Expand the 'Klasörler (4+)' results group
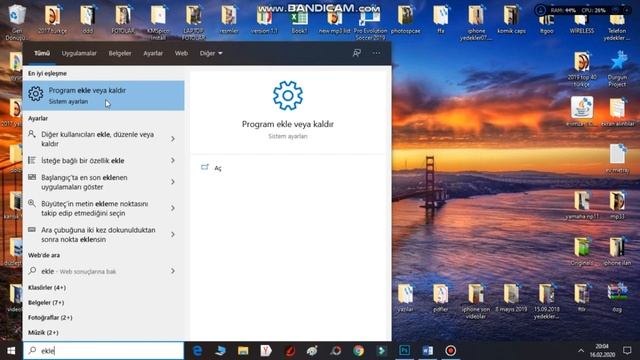 pyautogui.click(x=47, y=288)
